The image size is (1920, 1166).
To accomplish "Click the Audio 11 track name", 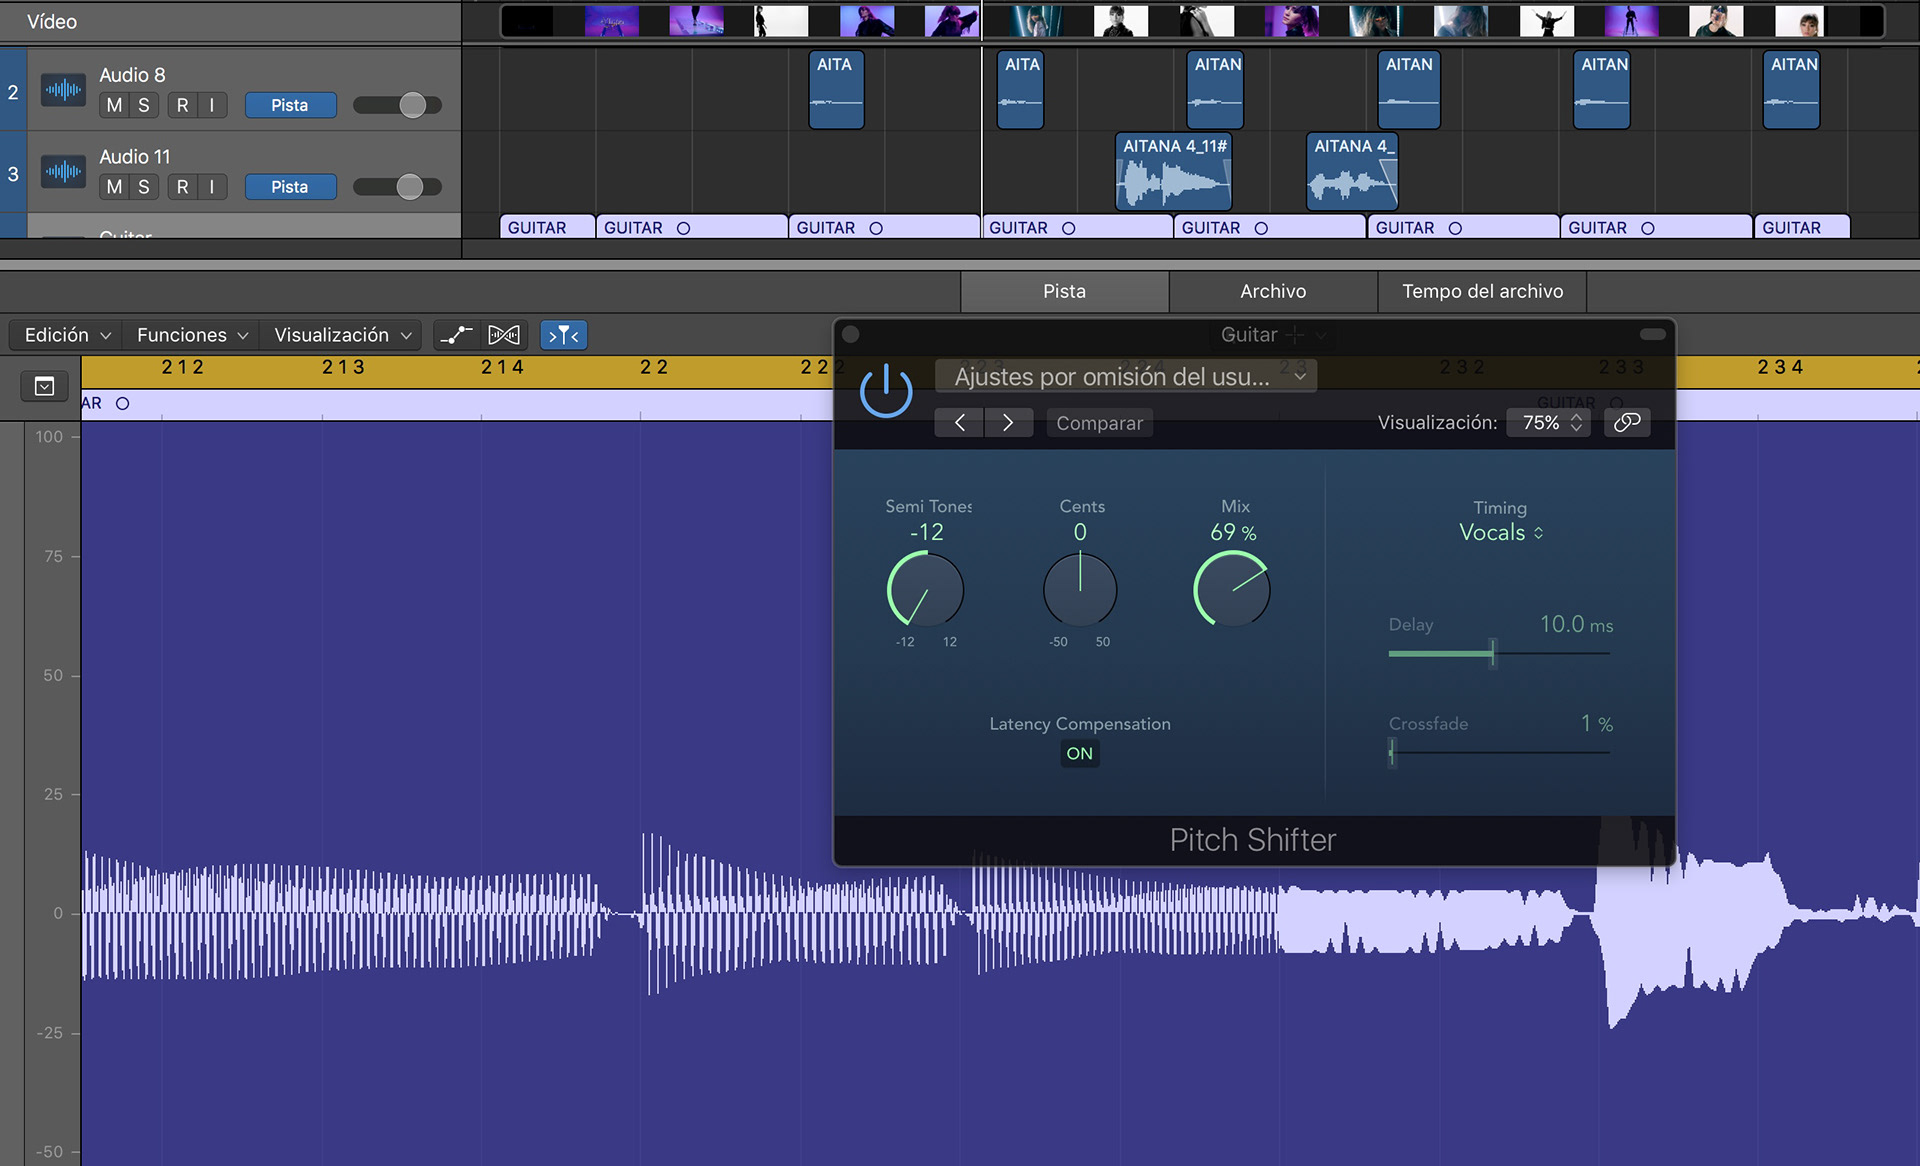I will pos(135,157).
